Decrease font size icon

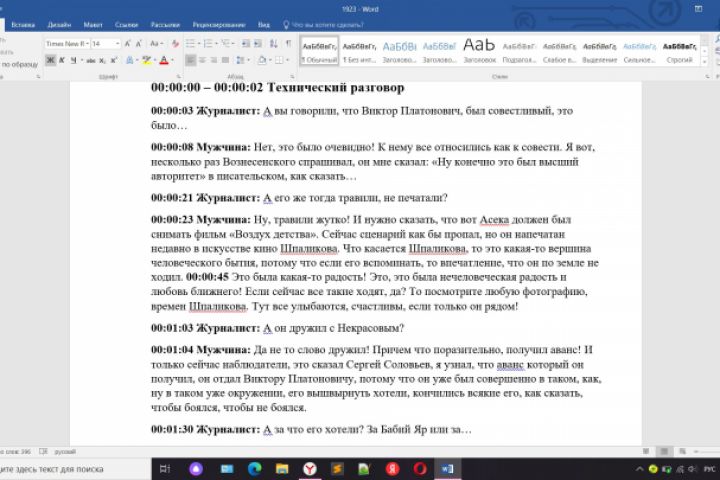[x=139, y=44]
